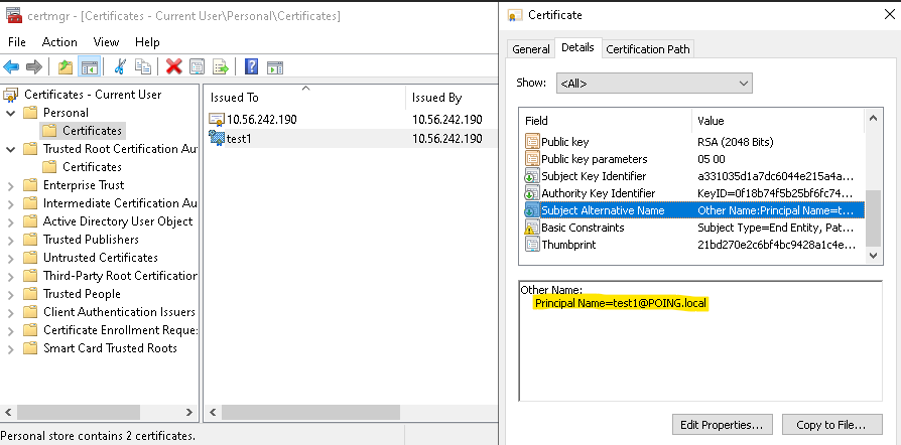
Task: Click the Properties toolbar icon
Action: tap(197, 67)
